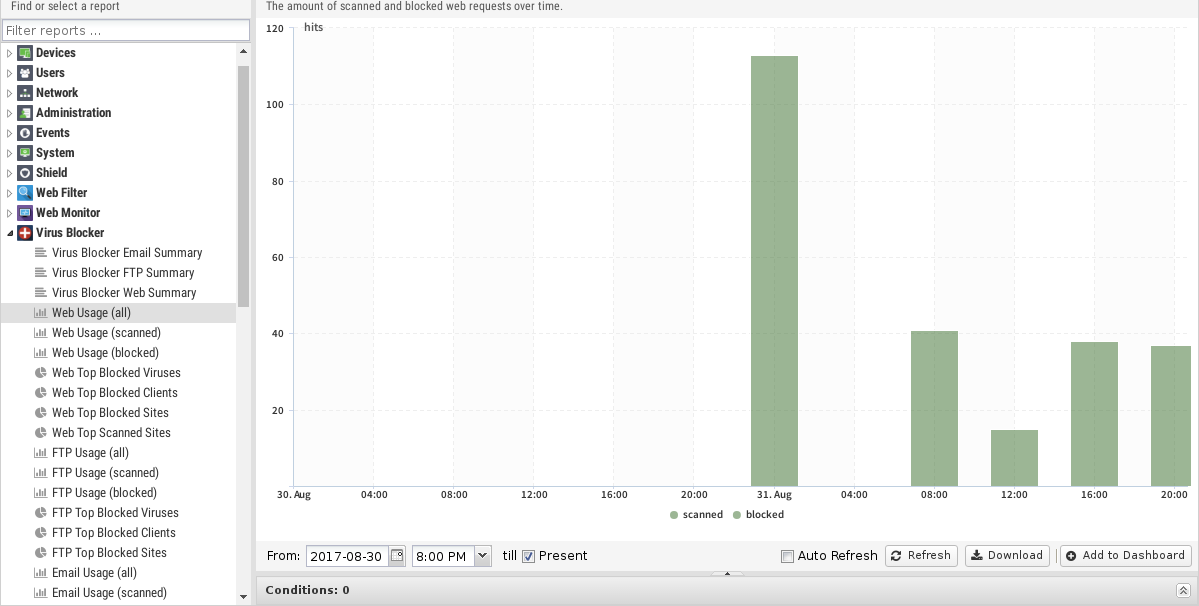Click the Network category icon
Viewport: 1199px width, 606px height.
[25, 93]
